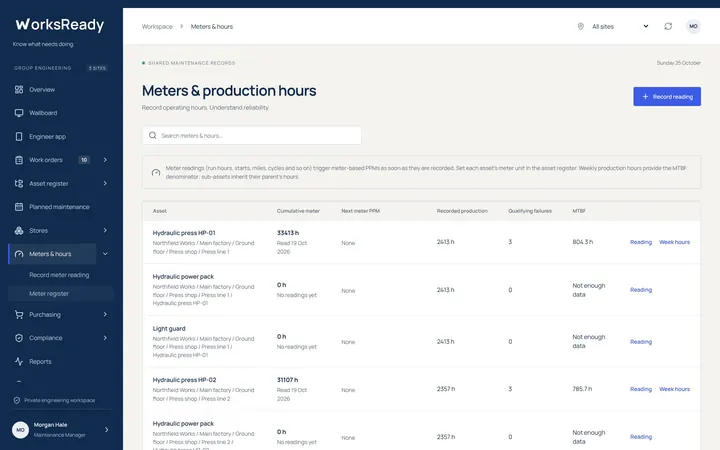Click the plus icon on Record reading
Screen dimensions: 720x450
coord(645,96)
